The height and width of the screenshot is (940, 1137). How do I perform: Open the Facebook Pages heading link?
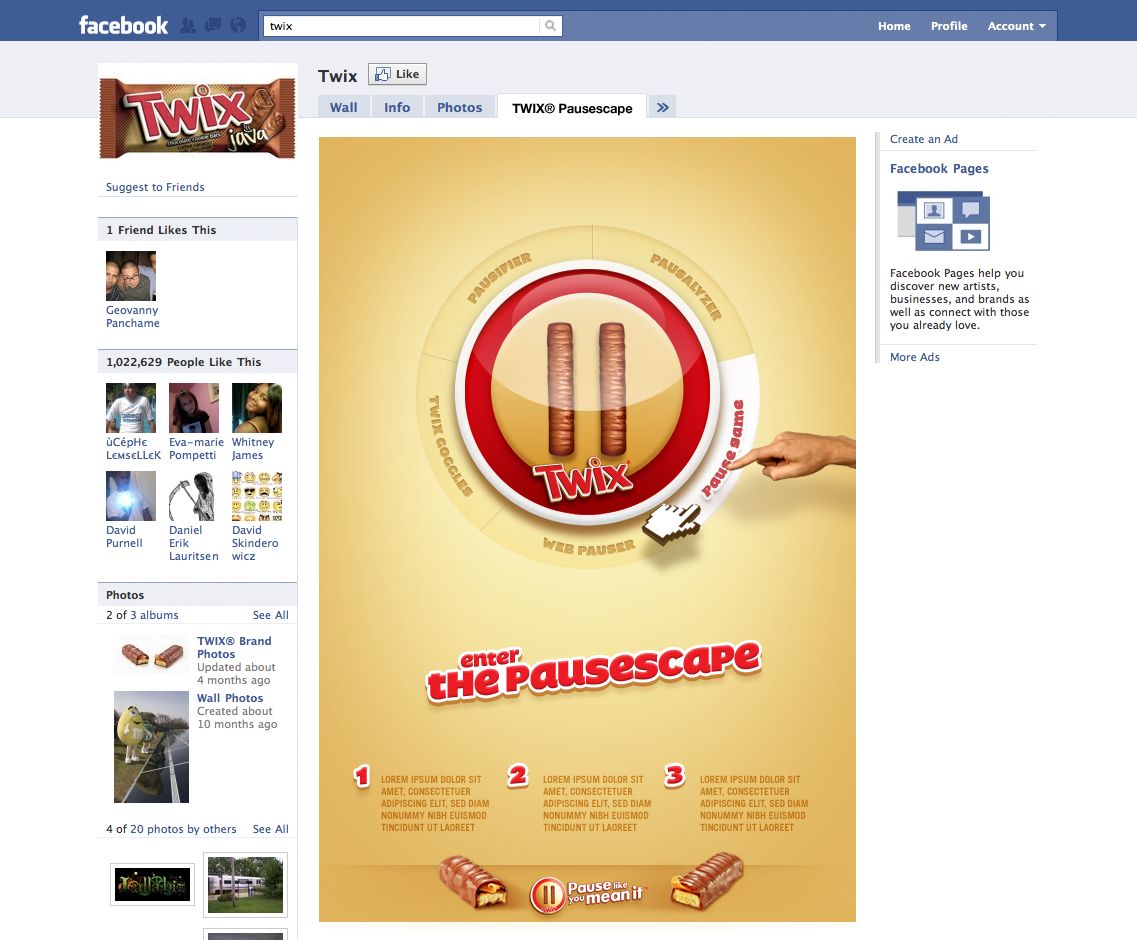939,168
